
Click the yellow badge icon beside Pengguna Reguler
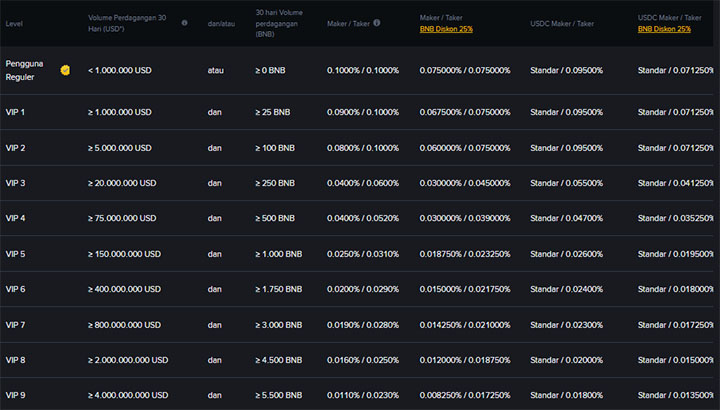(x=65, y=70)
